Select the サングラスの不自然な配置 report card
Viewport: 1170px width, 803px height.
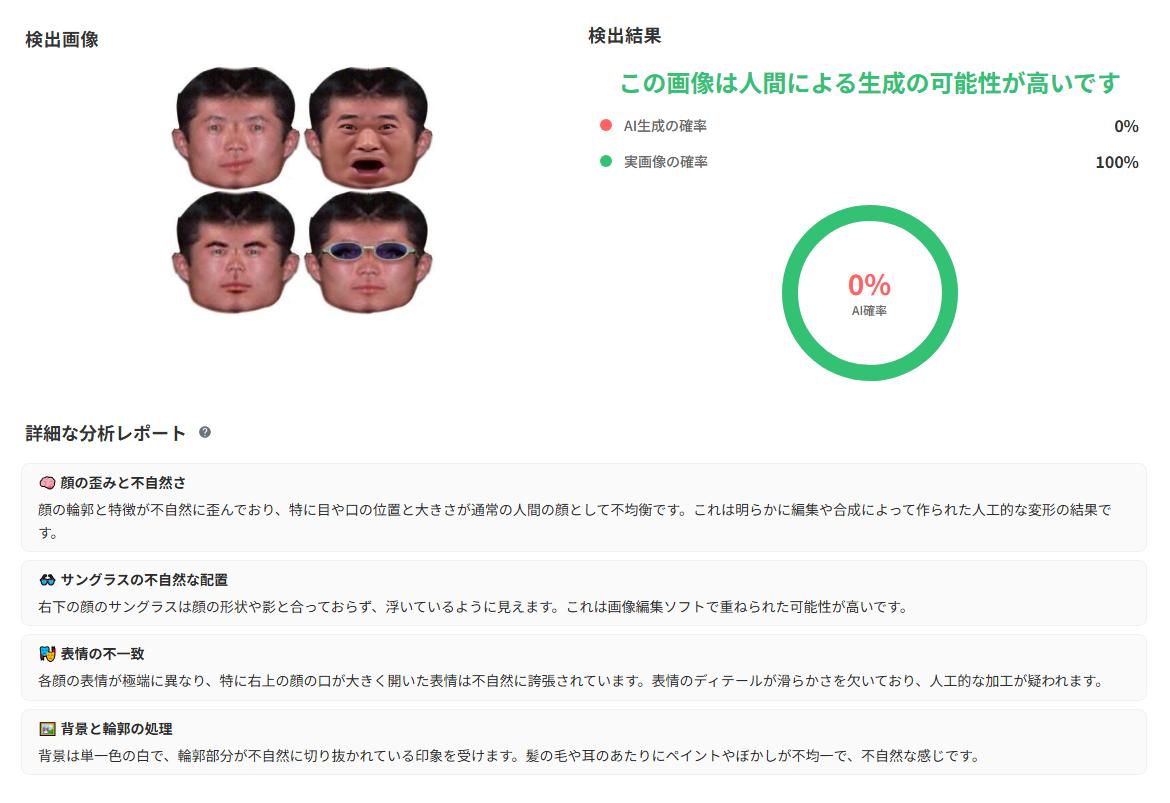coord(584,593)
